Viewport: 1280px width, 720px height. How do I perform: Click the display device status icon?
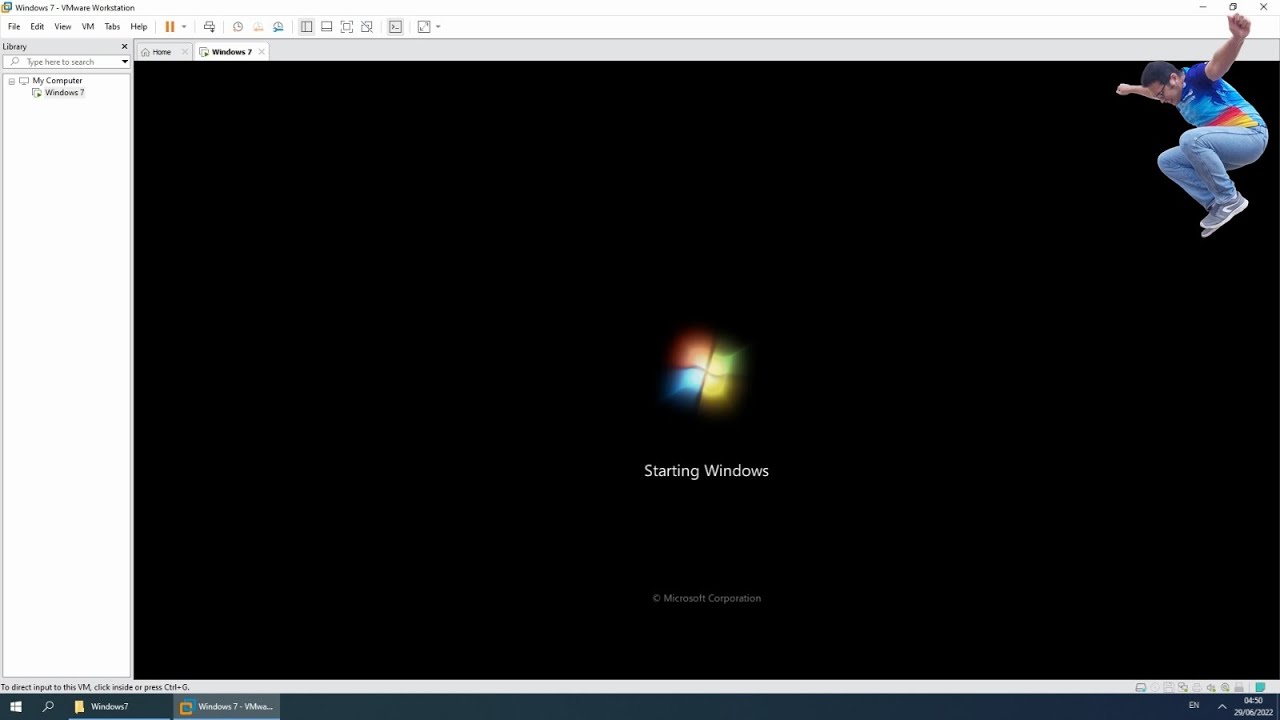point(1239,687)
